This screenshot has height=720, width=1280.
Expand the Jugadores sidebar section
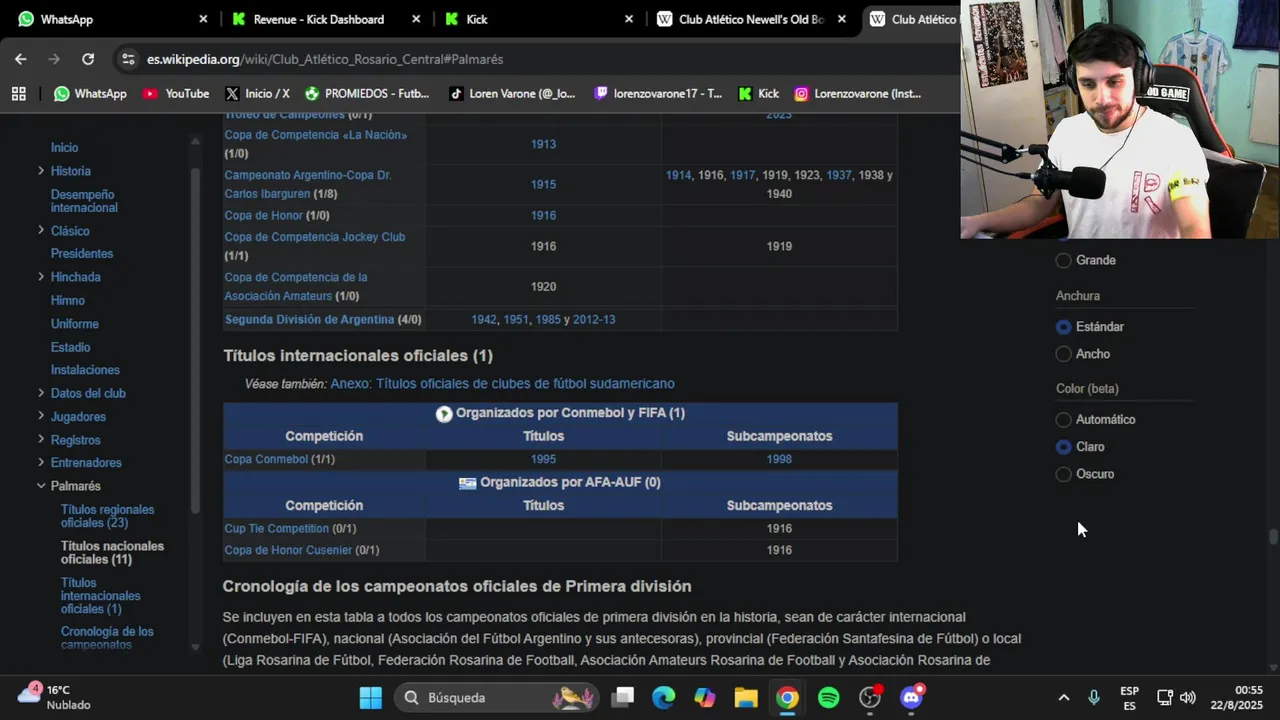pos(41,416)
